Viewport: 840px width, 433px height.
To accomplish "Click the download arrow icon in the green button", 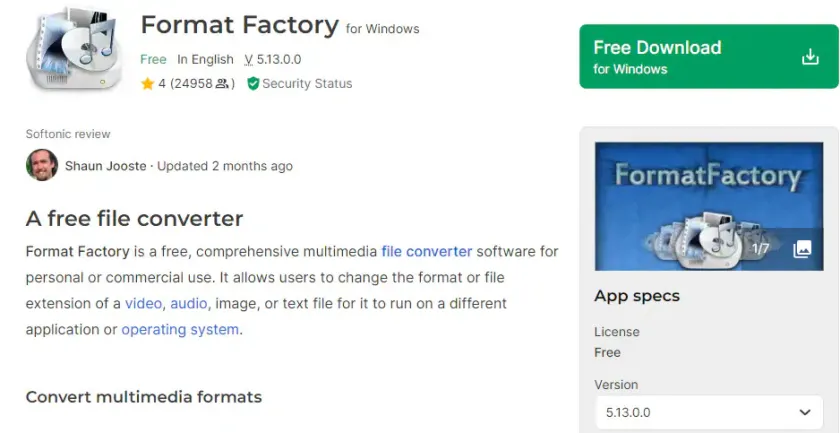I will [810, 57].
